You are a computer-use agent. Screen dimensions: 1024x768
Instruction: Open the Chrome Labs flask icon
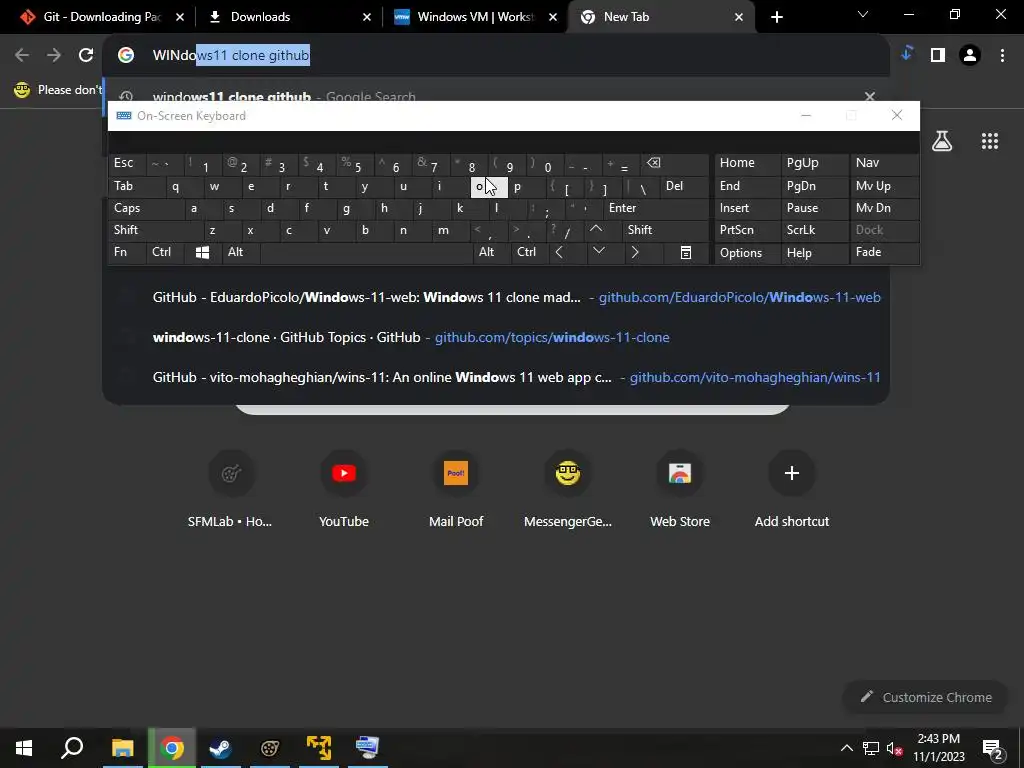pos(942,140)
